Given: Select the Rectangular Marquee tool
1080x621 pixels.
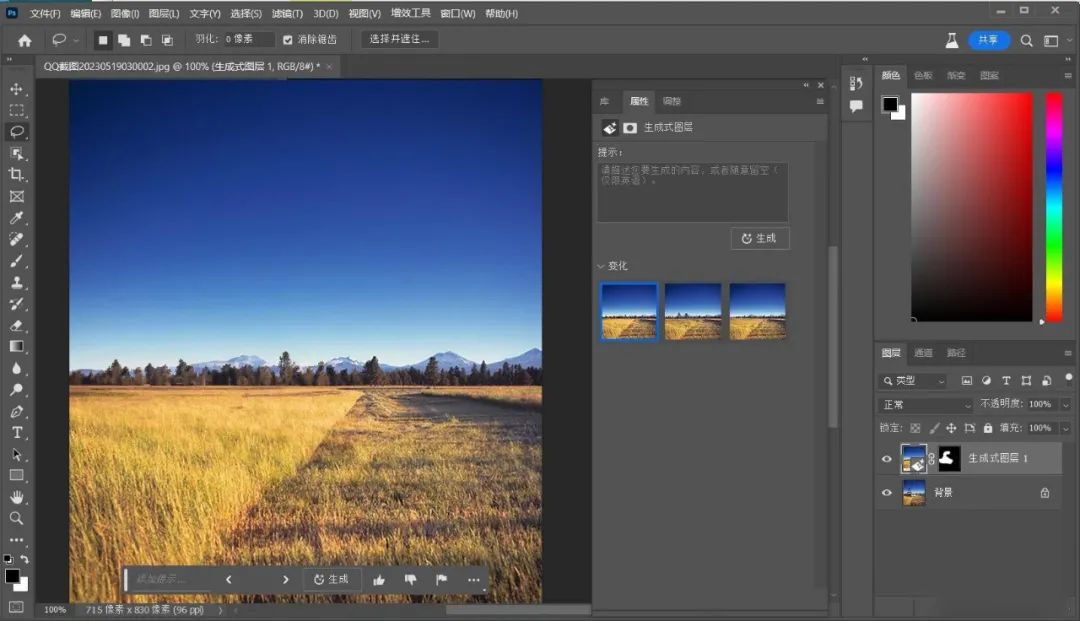Looking at the screenshot, I should (x=17, y=110).
